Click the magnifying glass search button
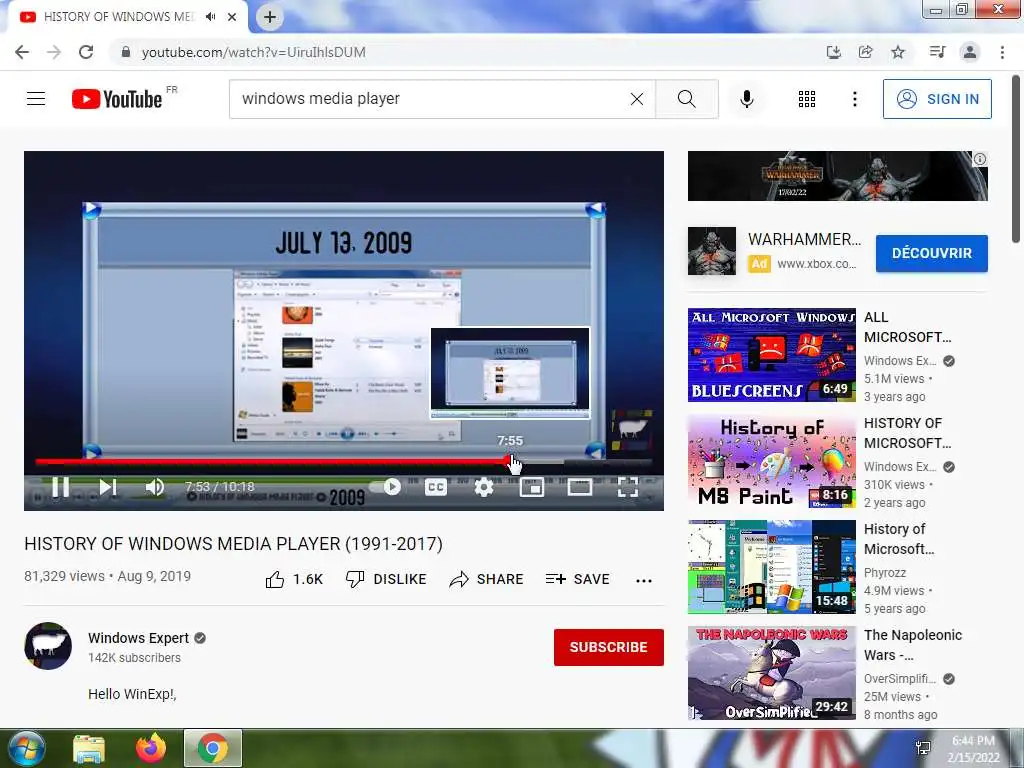Screen dimensions: 1024x768 (x=686, y=99)
